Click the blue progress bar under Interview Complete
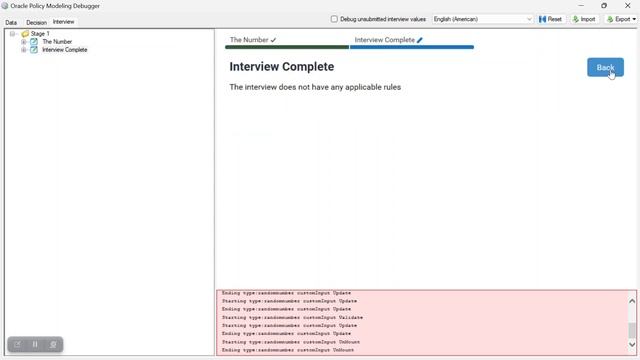640x360 pixels. (x=412, y=47)
